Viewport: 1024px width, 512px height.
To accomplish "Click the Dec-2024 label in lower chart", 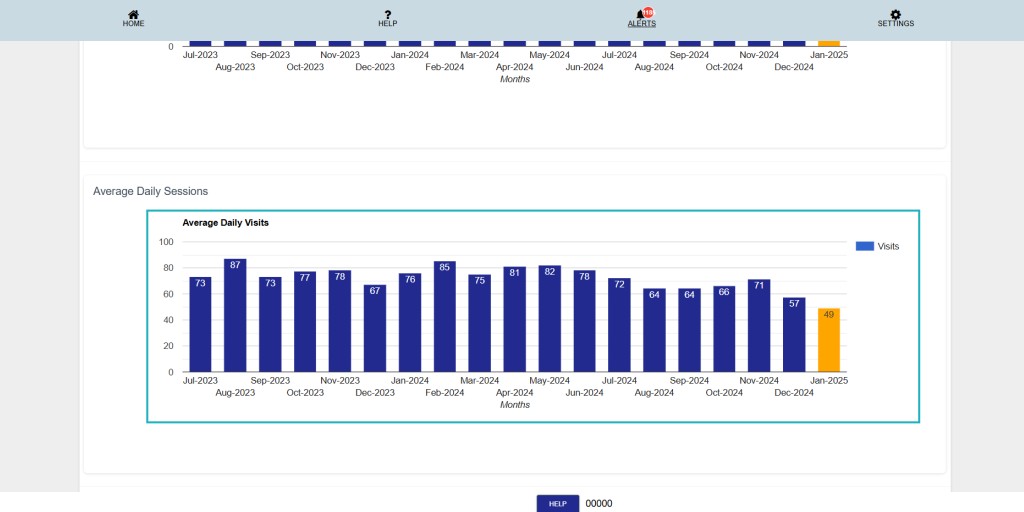I will coord(794,392).
